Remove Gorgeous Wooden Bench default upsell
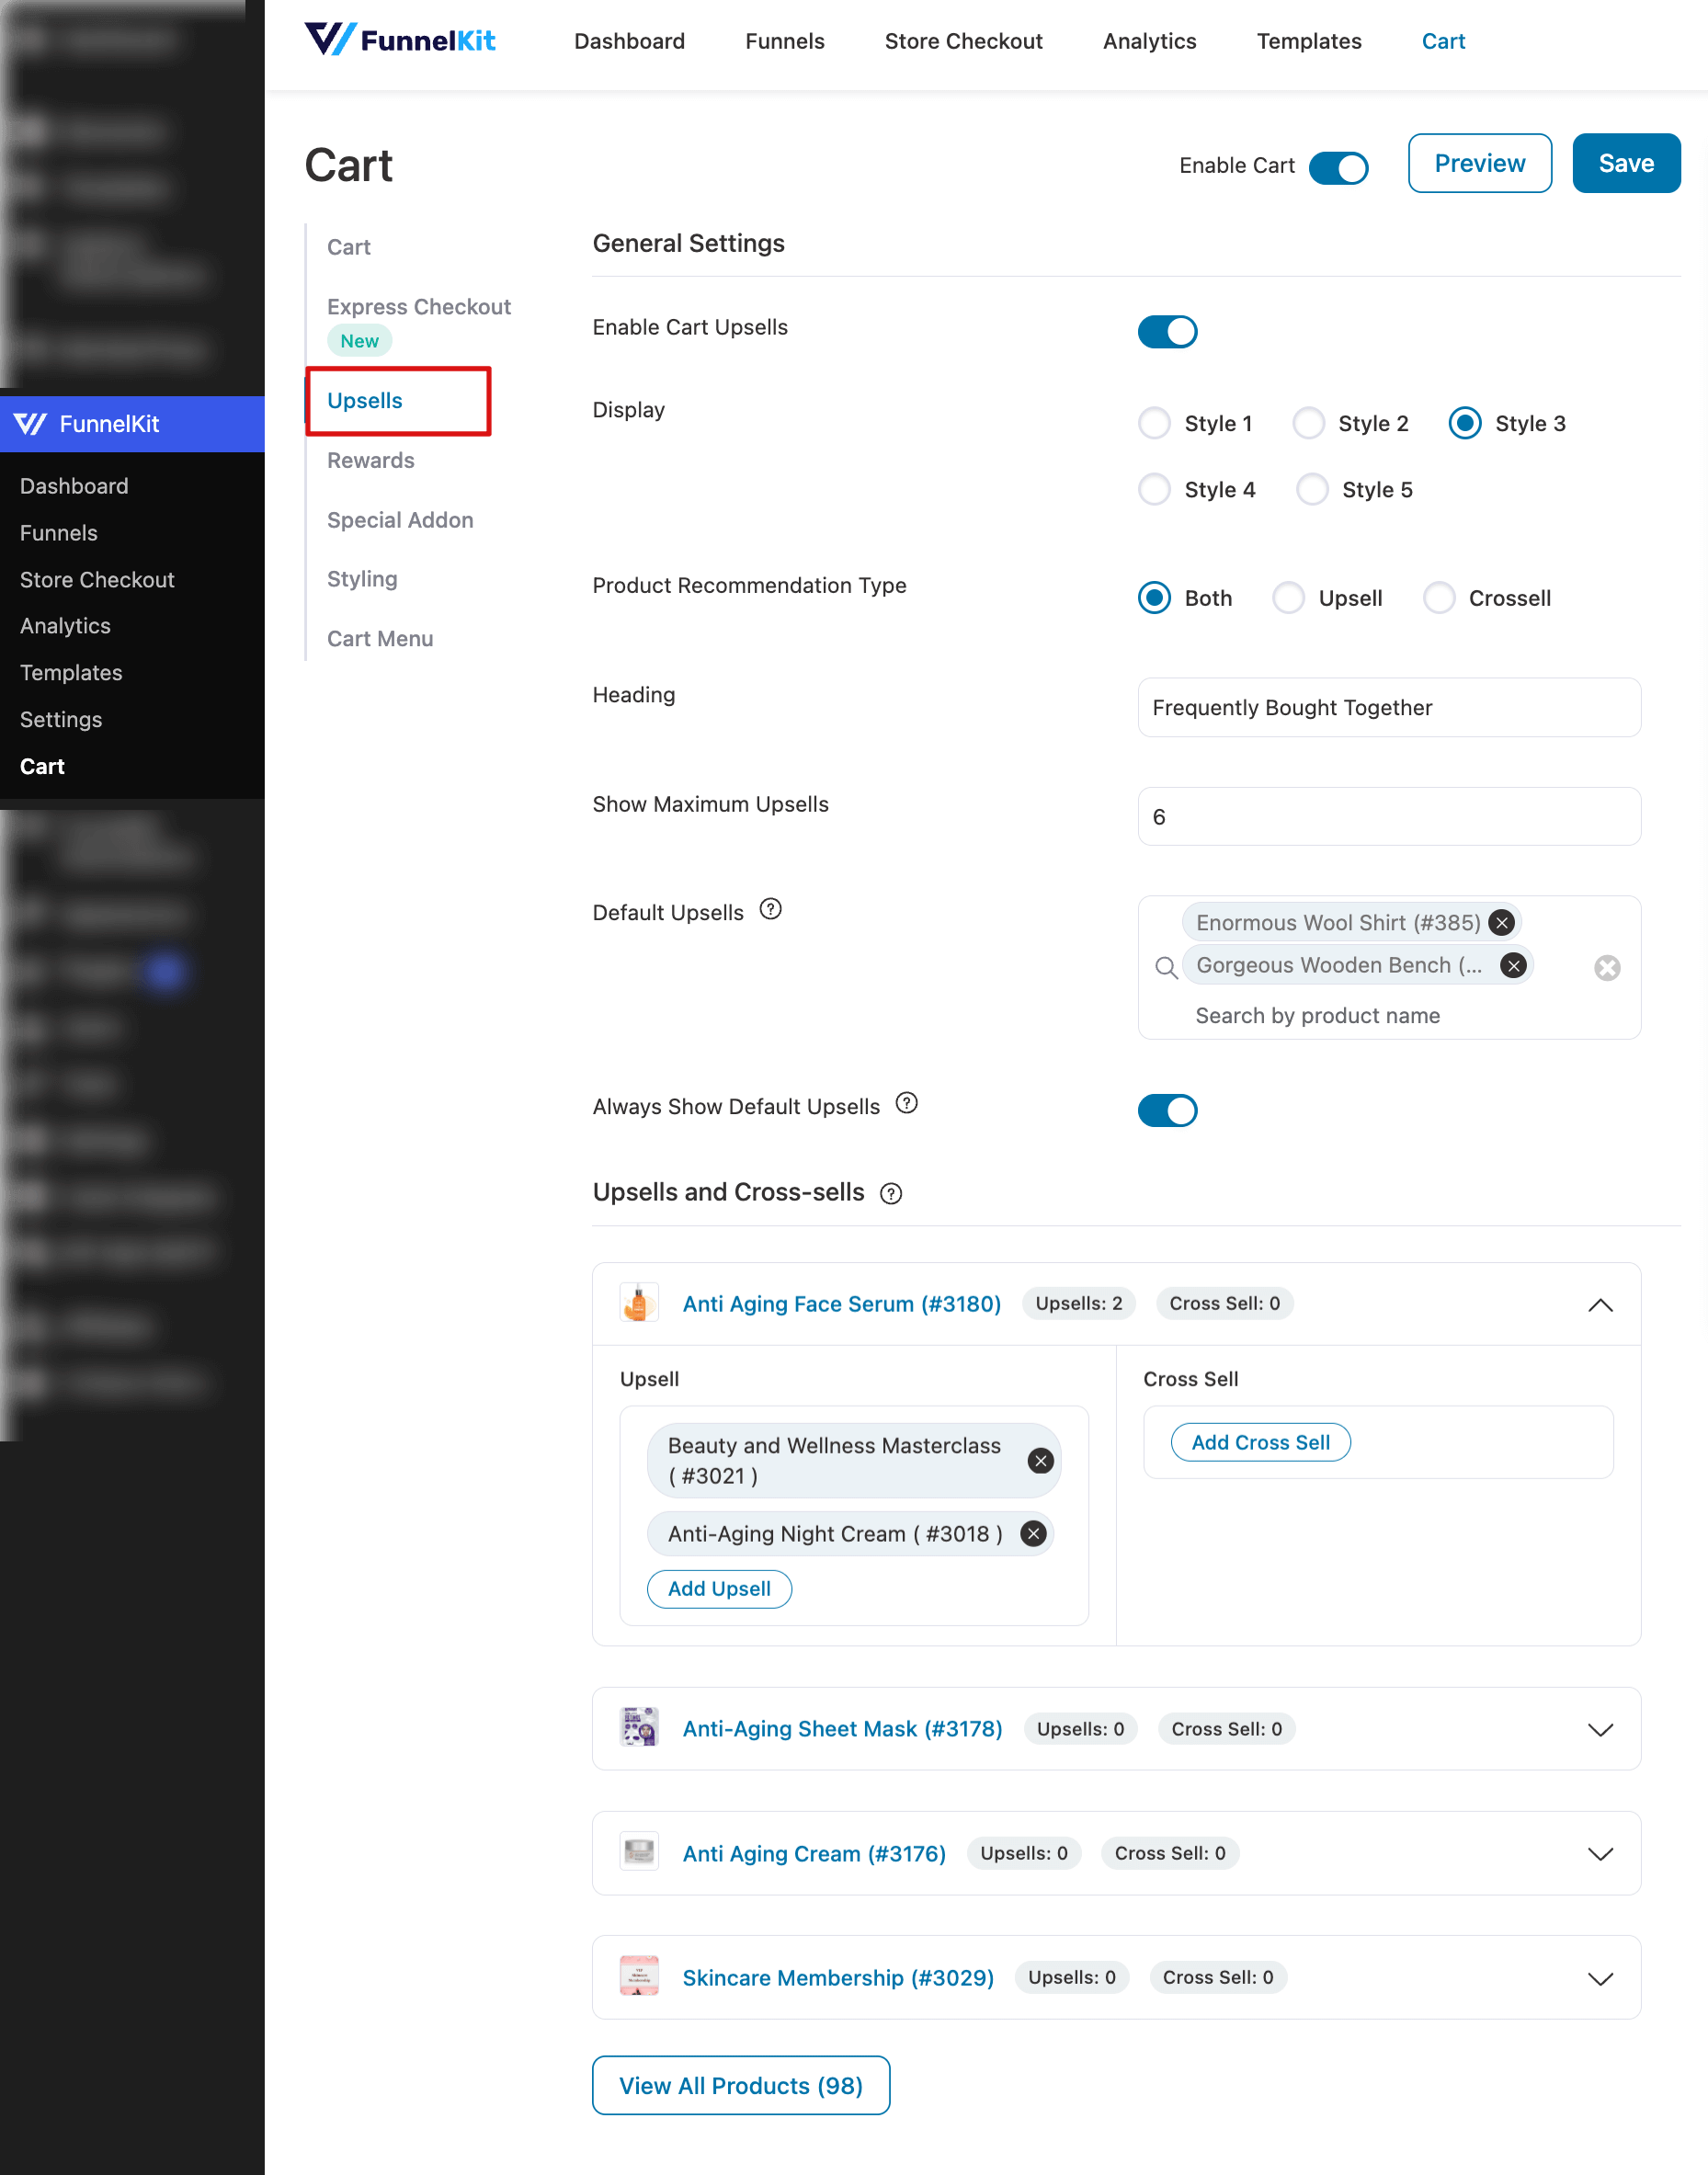 pos(1513,965)
